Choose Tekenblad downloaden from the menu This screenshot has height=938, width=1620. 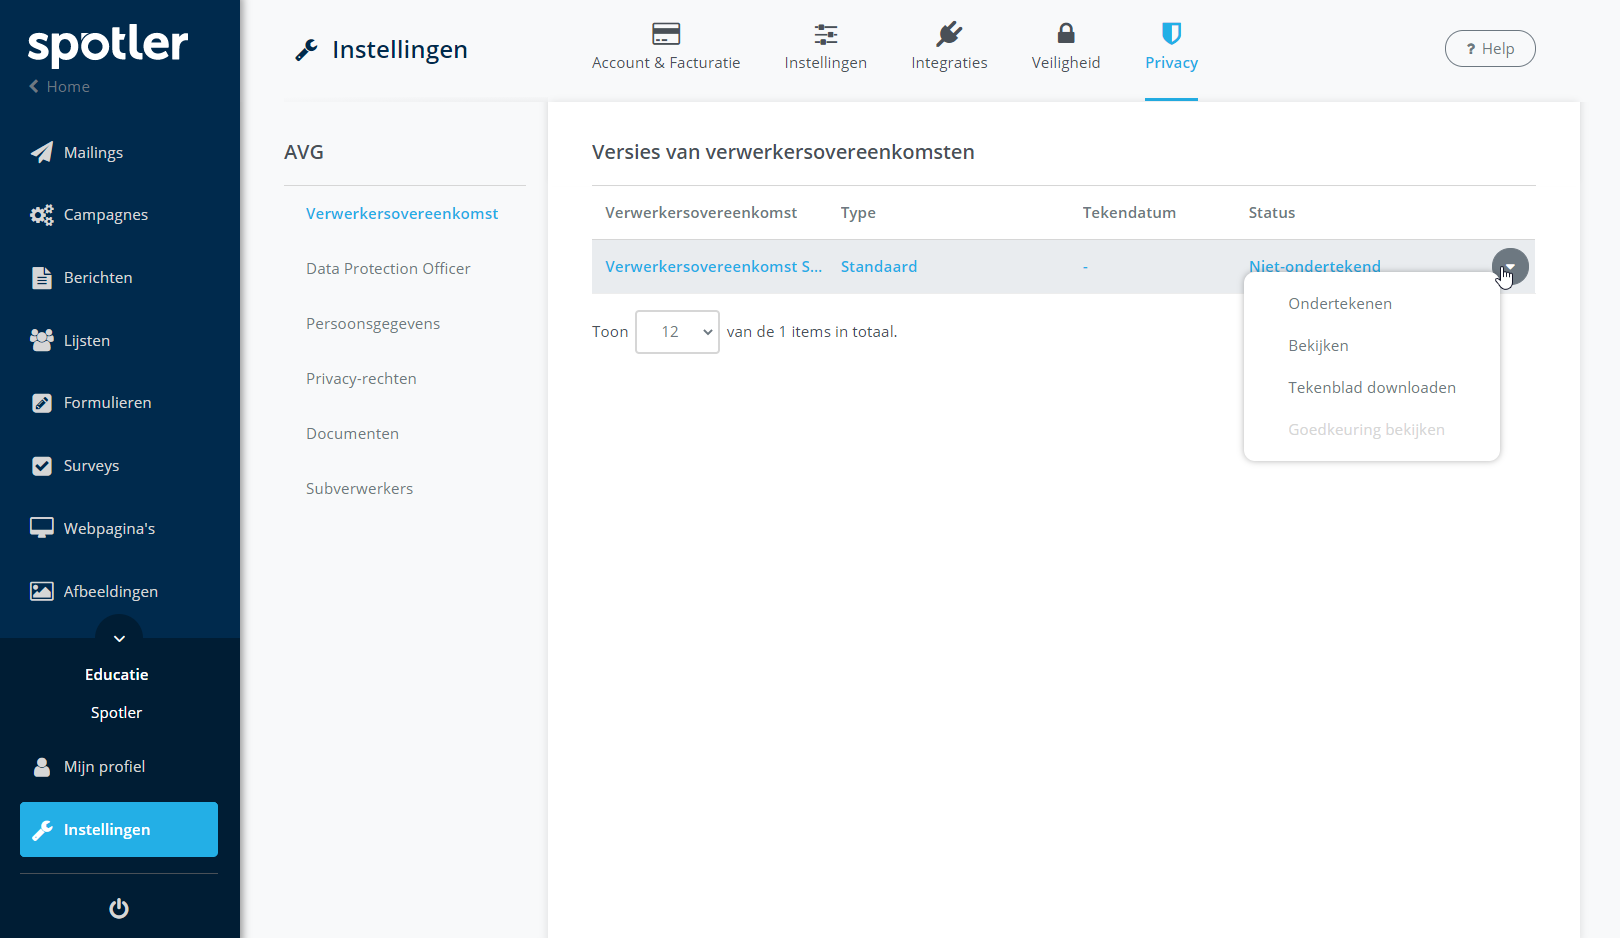click(x=1372, y=387)
